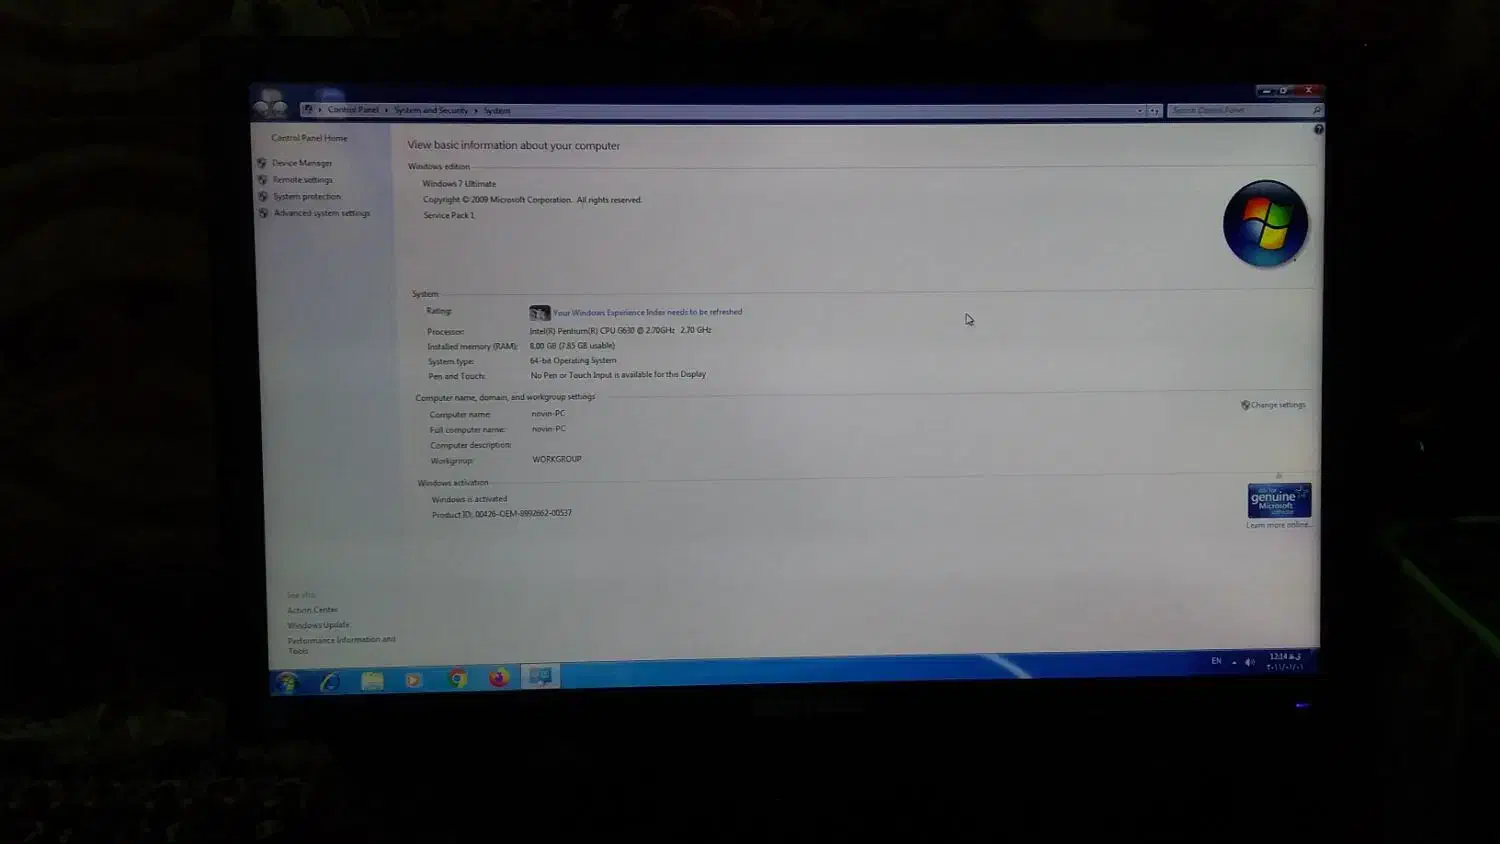Click 'Windows is activated' text
1500x844 pixels.
pos(469,499)
